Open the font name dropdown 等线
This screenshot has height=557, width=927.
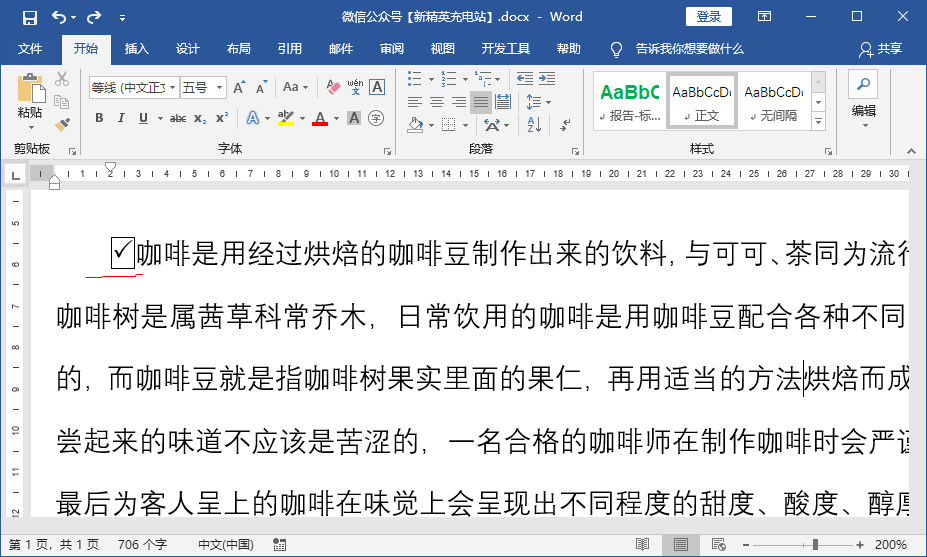point(172,88)
